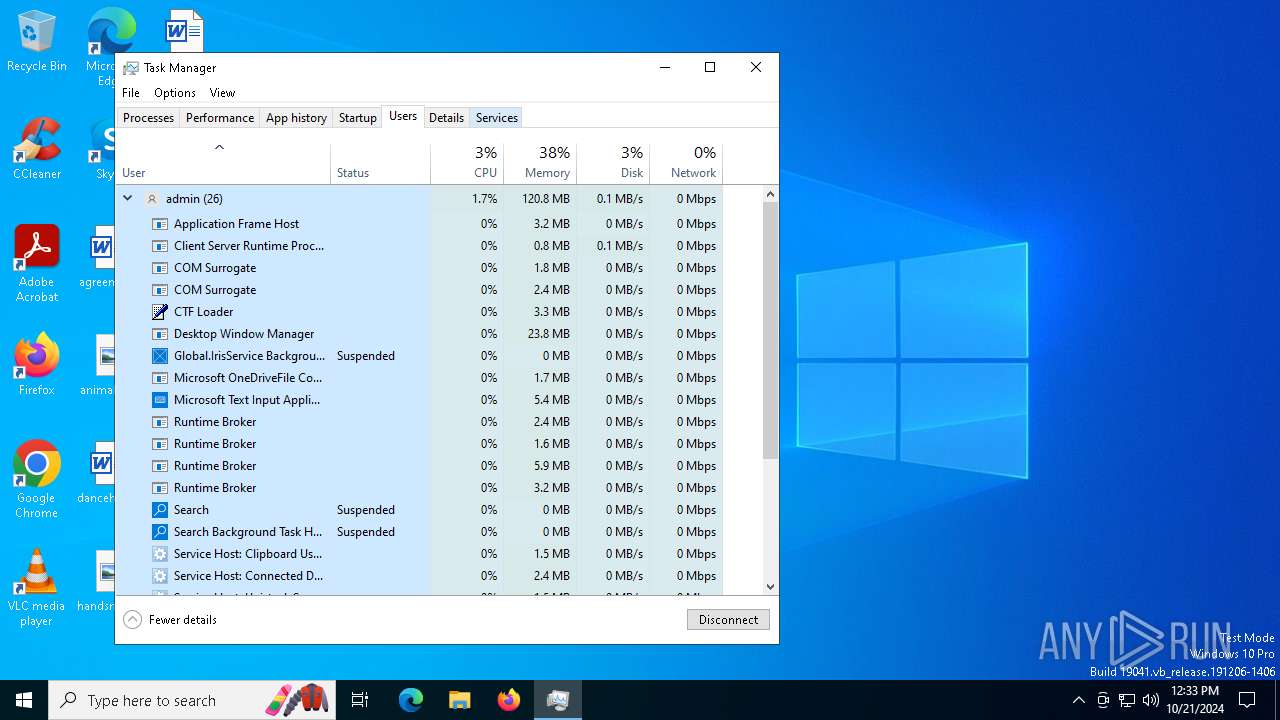Viewport: 1280px width, 720px height.
Task: Switch to the Details tab
Action: point(446,118)
